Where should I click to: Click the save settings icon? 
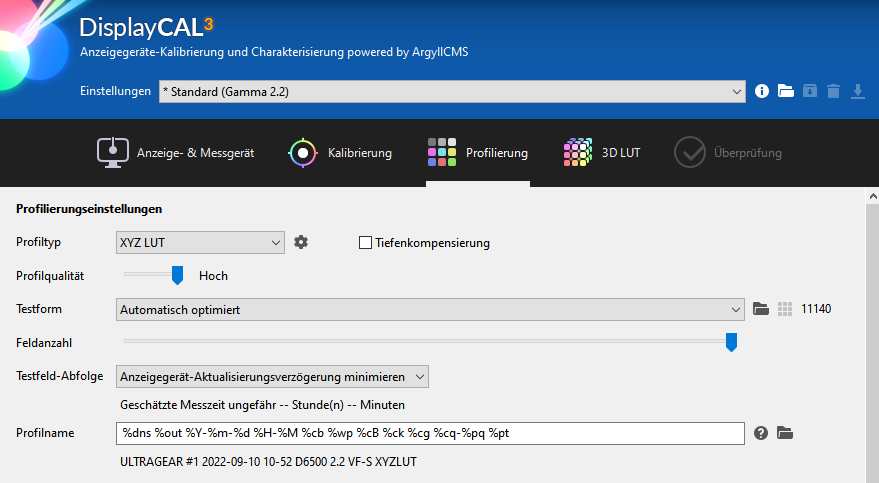[809, 91]
